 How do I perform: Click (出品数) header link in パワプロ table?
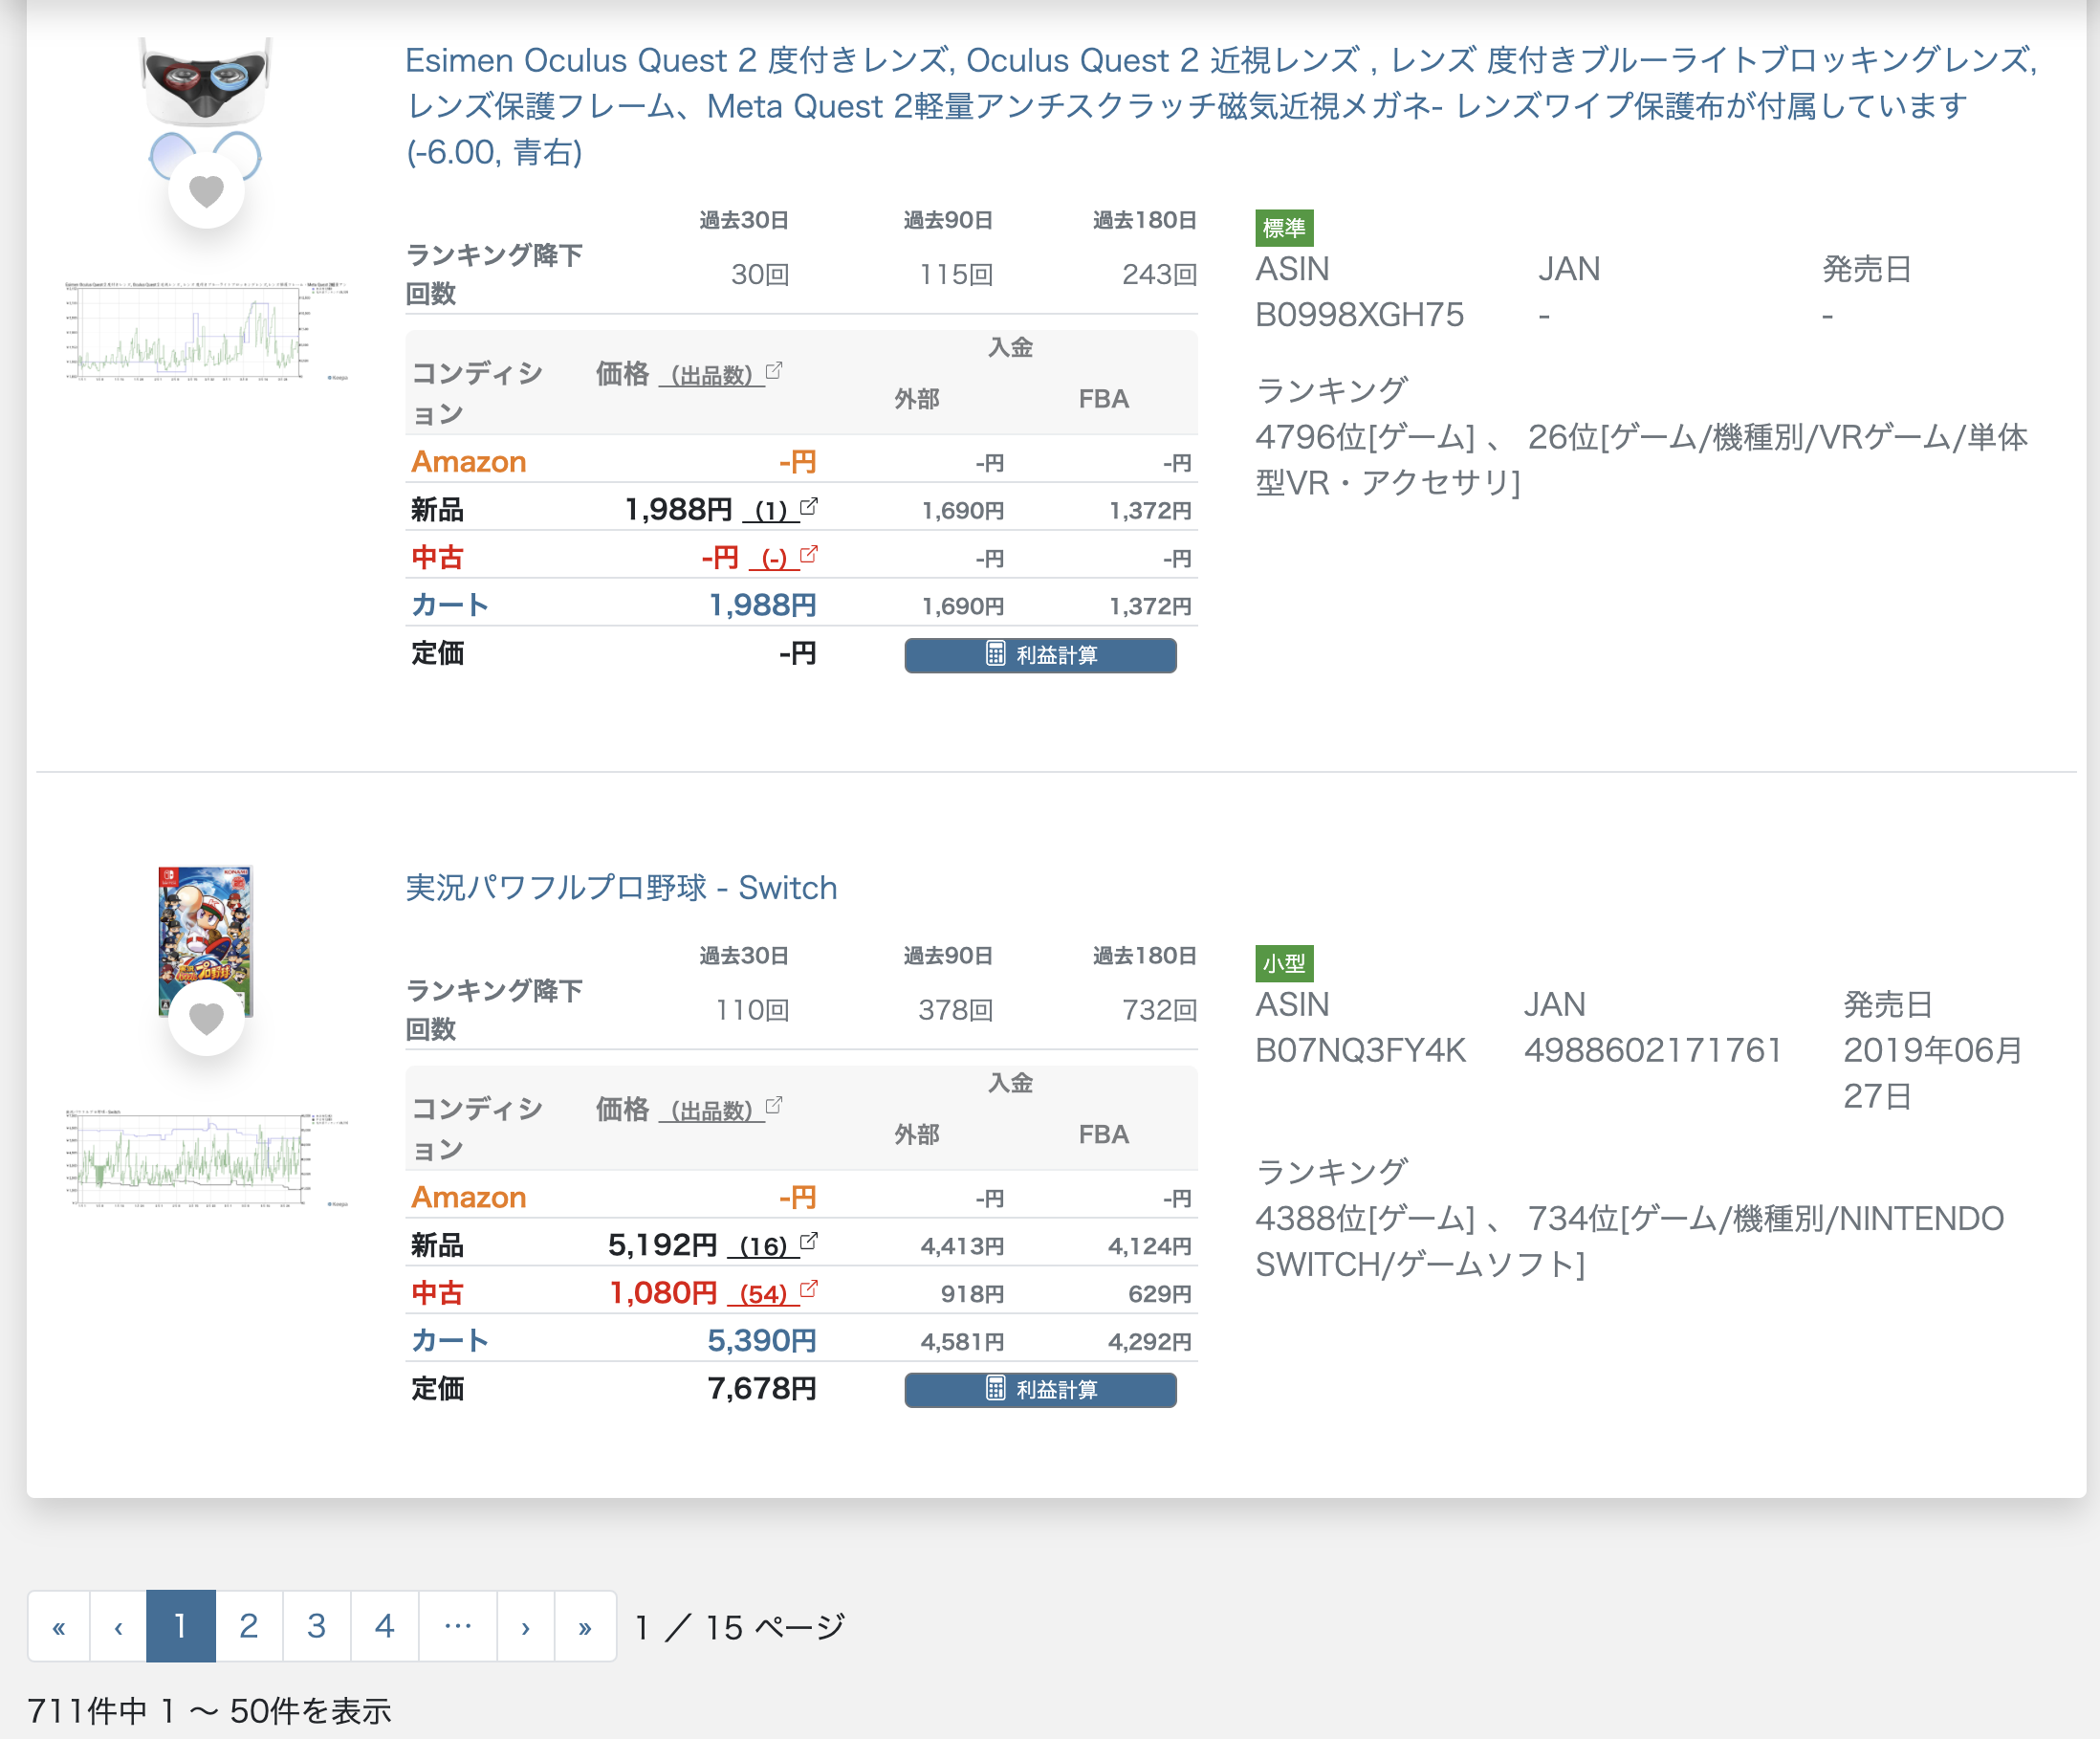pos(711,1111)
